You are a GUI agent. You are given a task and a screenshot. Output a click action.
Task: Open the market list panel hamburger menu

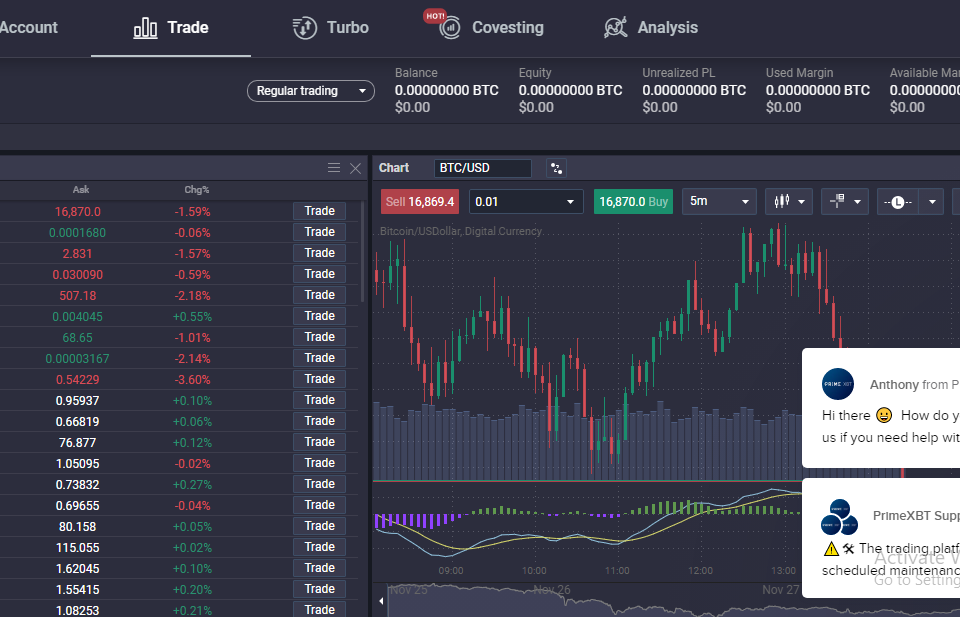coord(334,168)
